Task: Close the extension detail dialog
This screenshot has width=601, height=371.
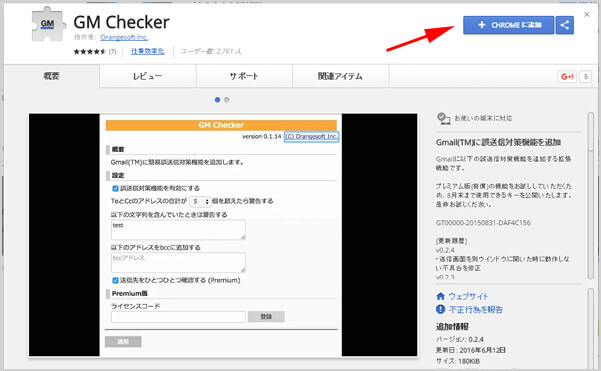Action: pyautogui.click(x=586, y=15)
